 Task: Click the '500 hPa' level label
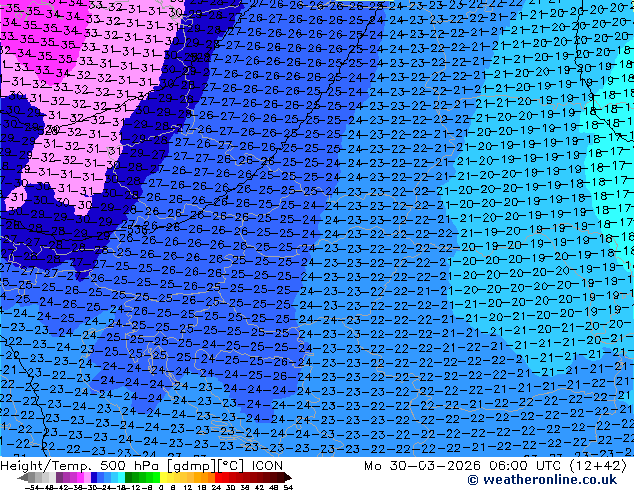click(131, 466)
